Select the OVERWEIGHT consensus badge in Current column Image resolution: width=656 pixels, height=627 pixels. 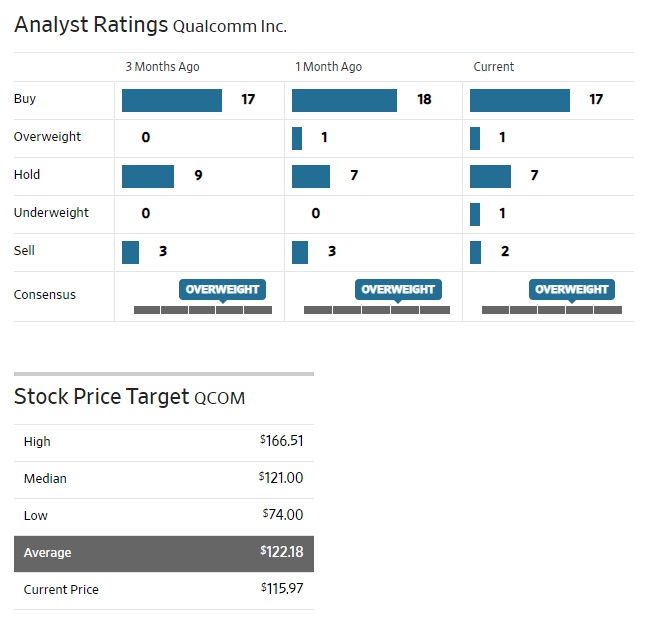coord(572,289)
